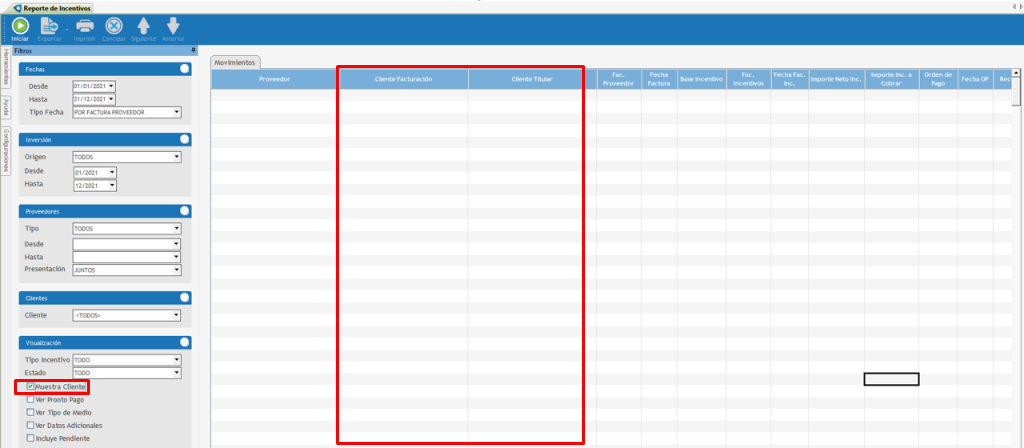Open the Tipo Fecha dropdown
Screen dimensions: 1024x448
click(x=176, y=112)
